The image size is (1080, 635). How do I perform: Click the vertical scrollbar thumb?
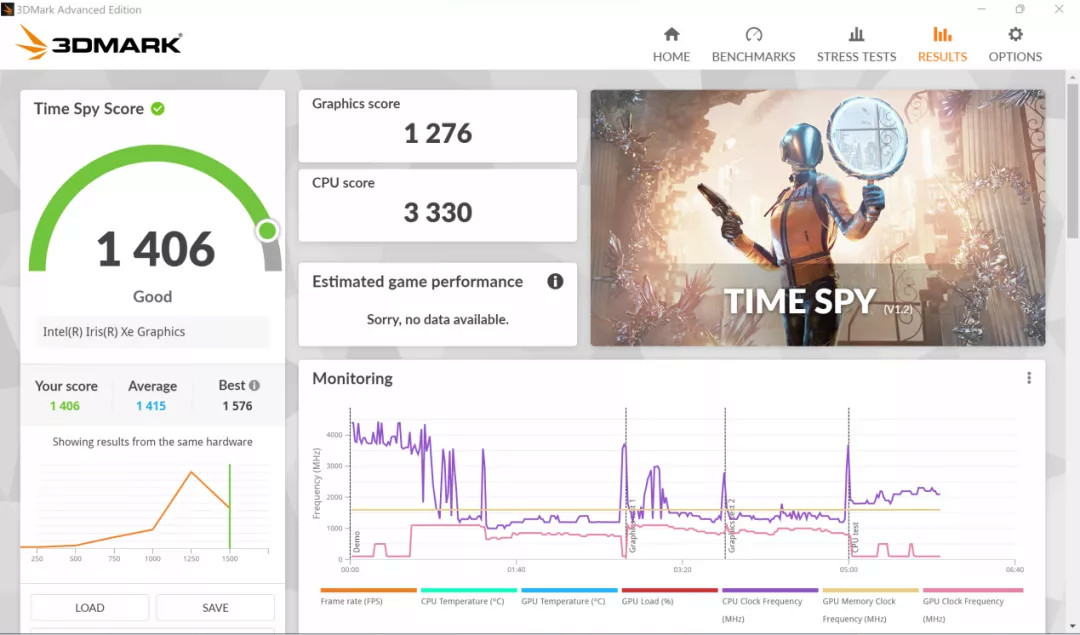click(x=1072, y=160)
